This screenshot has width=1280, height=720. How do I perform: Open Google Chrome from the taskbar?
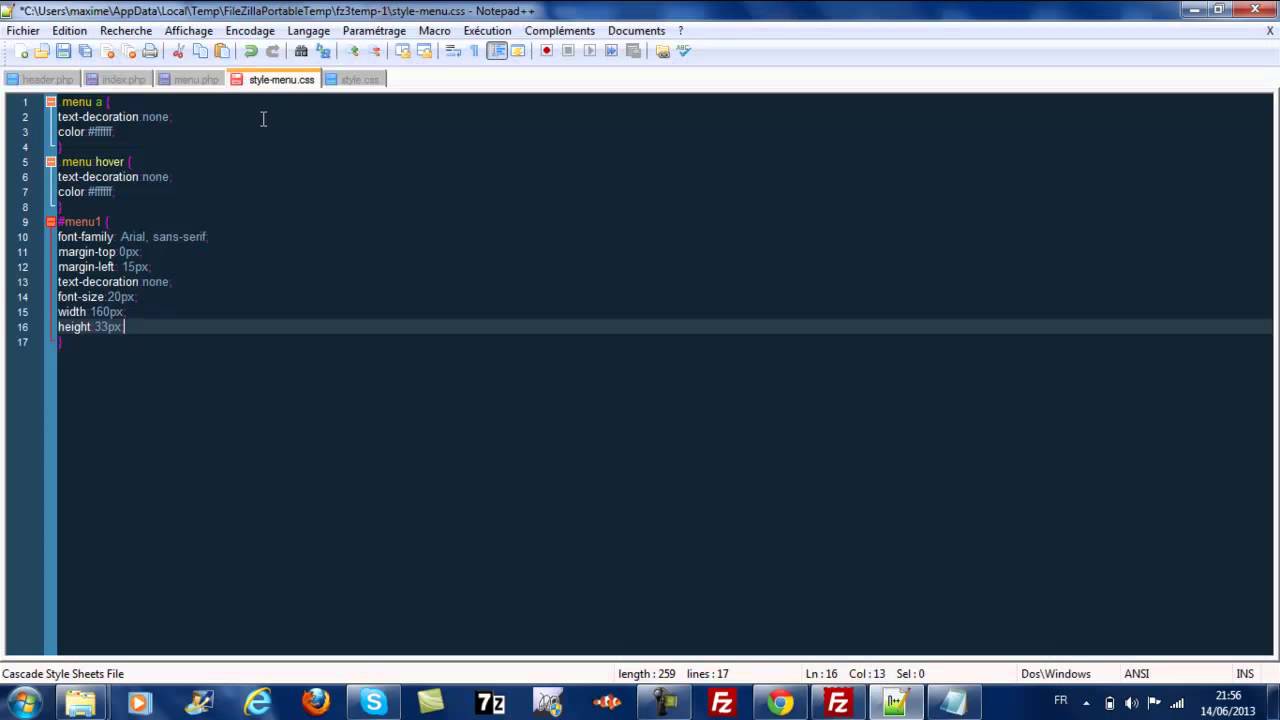pos(780,703)
